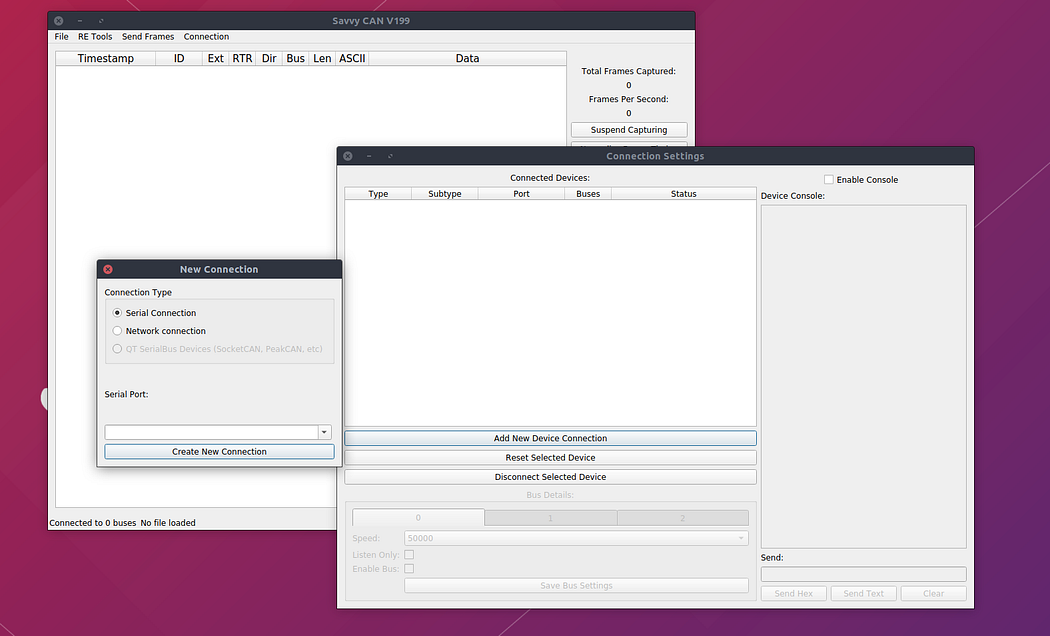This screenshot has width=1050, height=636.
Task: Click Disconnect Selected Device button
Action: [x=550, y=477]
